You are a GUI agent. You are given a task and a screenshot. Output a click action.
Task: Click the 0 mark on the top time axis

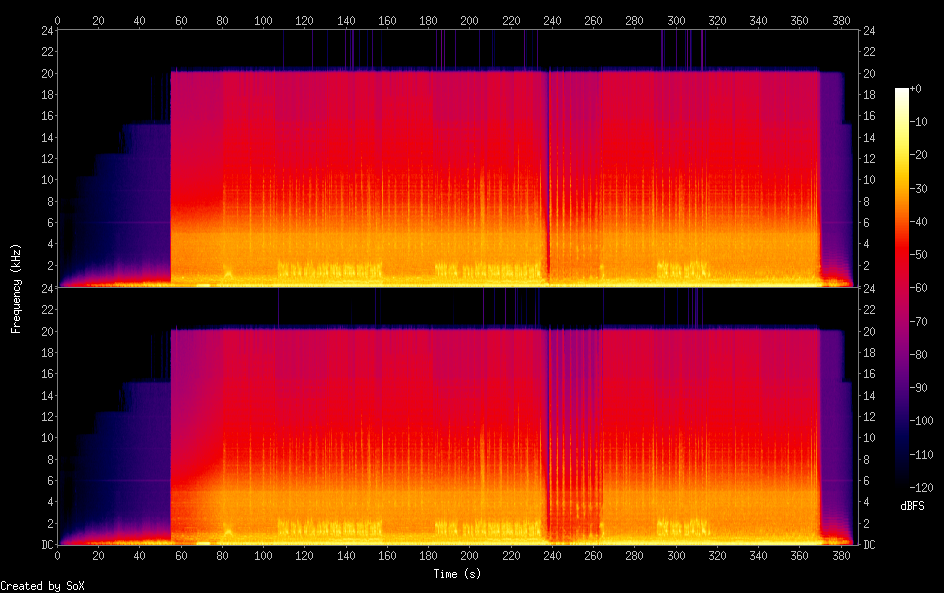pyautogui.click(x=57, y=20)
